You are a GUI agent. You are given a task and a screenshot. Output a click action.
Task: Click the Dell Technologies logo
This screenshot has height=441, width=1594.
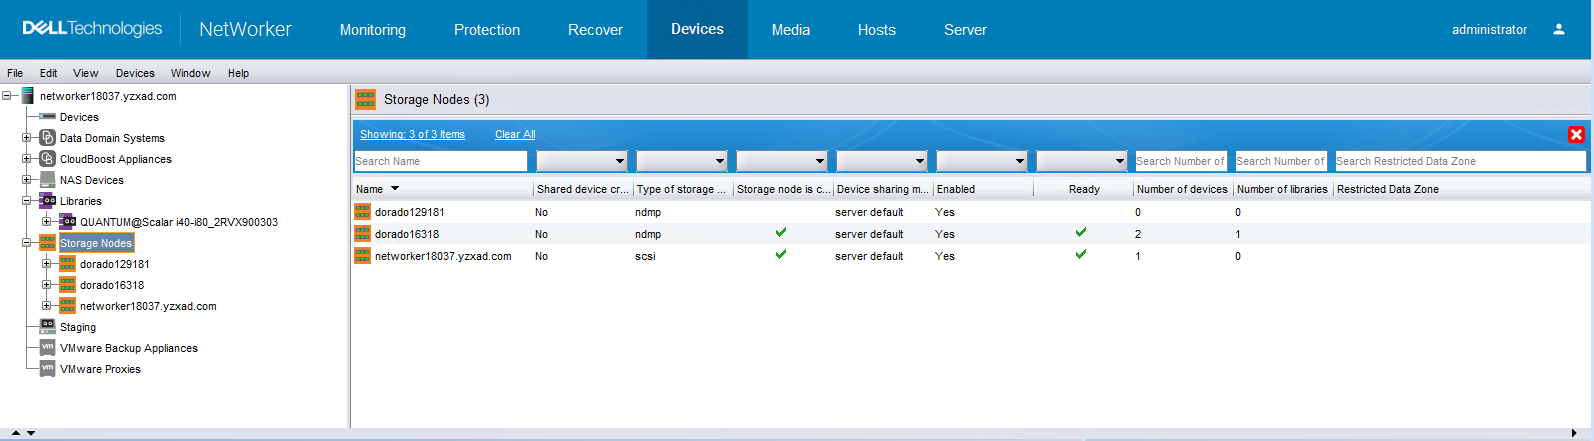point(92,28)
